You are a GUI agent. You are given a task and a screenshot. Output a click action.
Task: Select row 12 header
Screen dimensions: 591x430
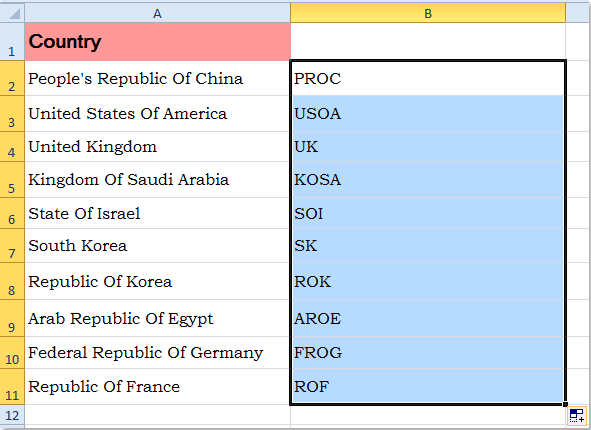12,416
